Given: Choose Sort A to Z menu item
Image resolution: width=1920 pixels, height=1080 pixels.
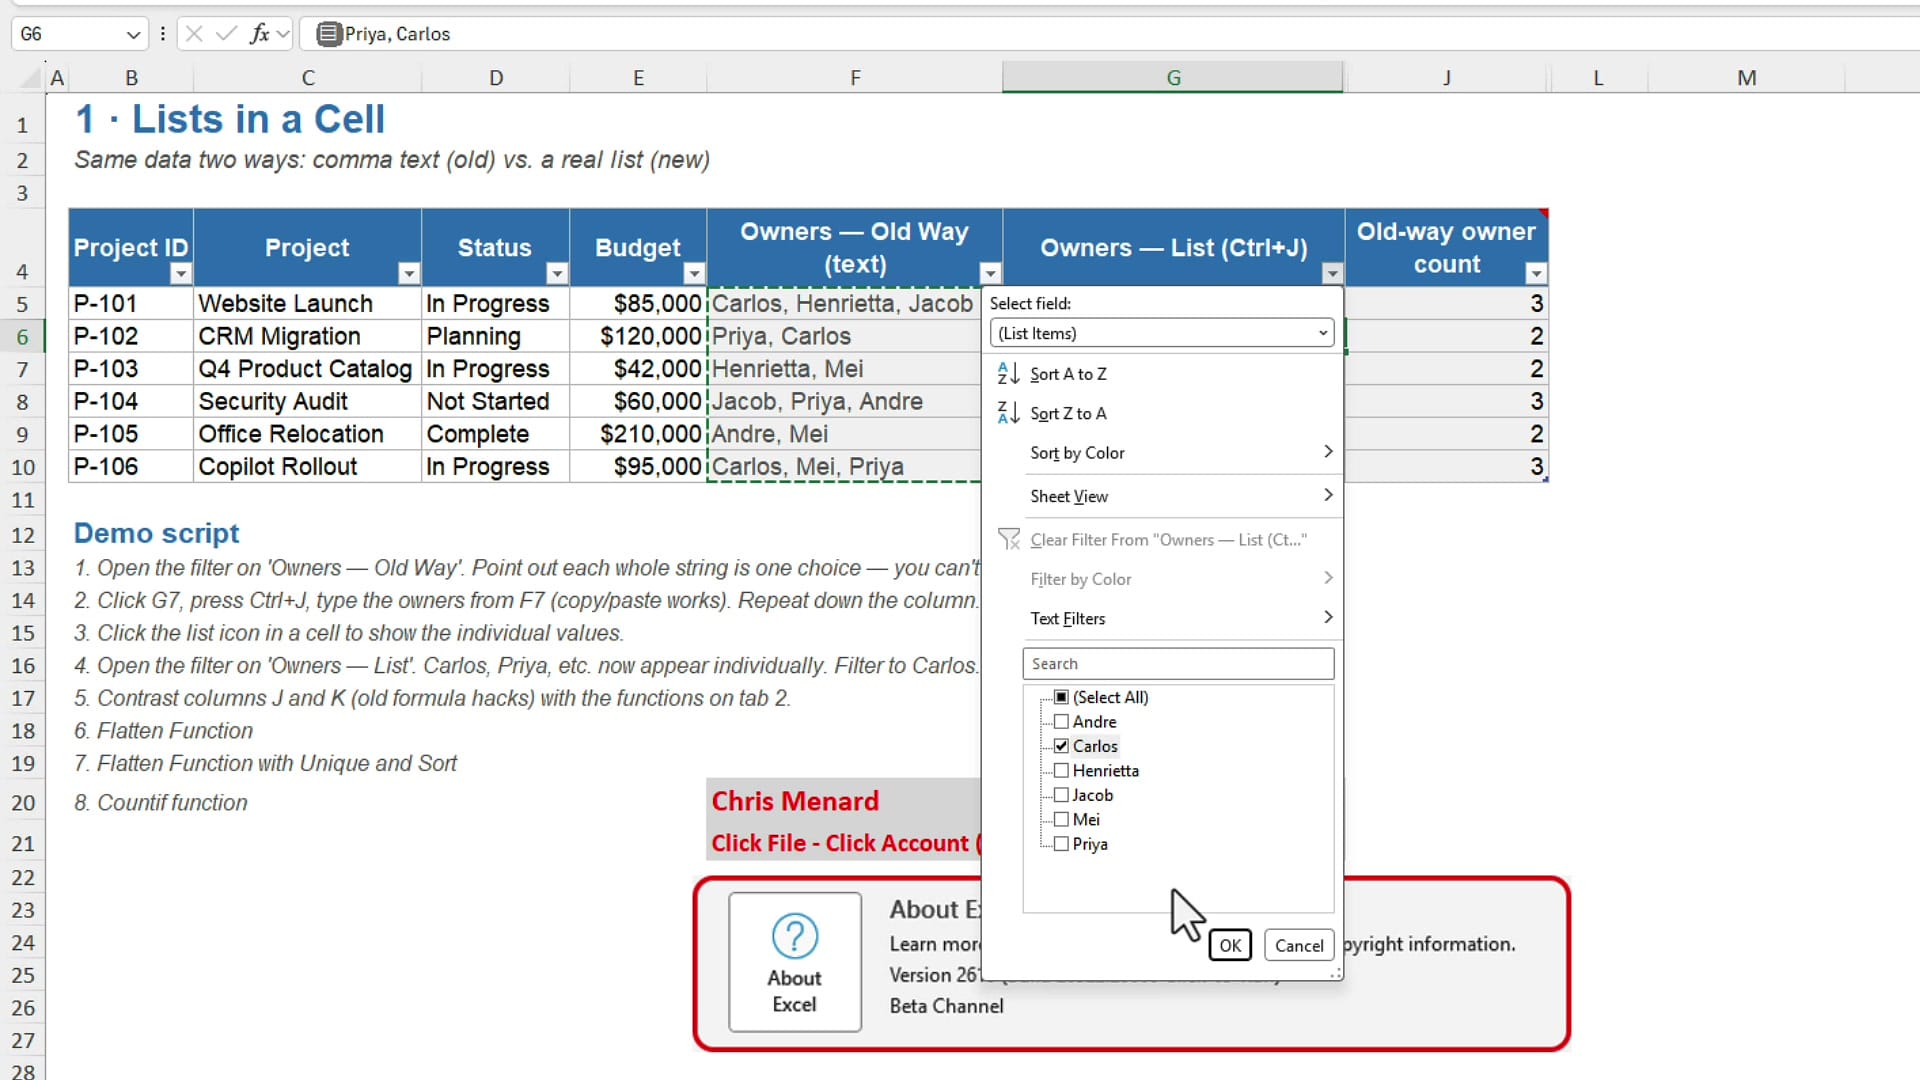Looking at the screenshot, I should tap(1164, 374).
